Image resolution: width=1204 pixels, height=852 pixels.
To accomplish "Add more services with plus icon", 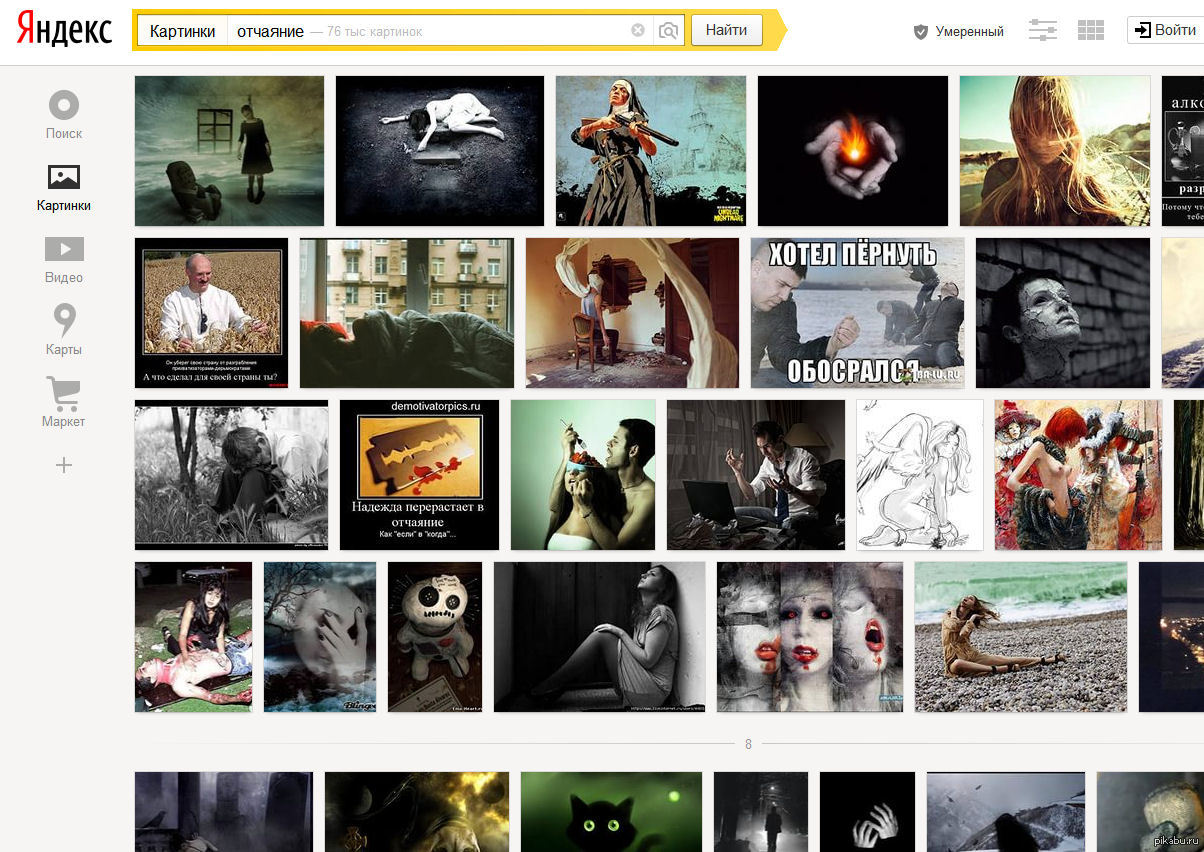I will (64, 465).
